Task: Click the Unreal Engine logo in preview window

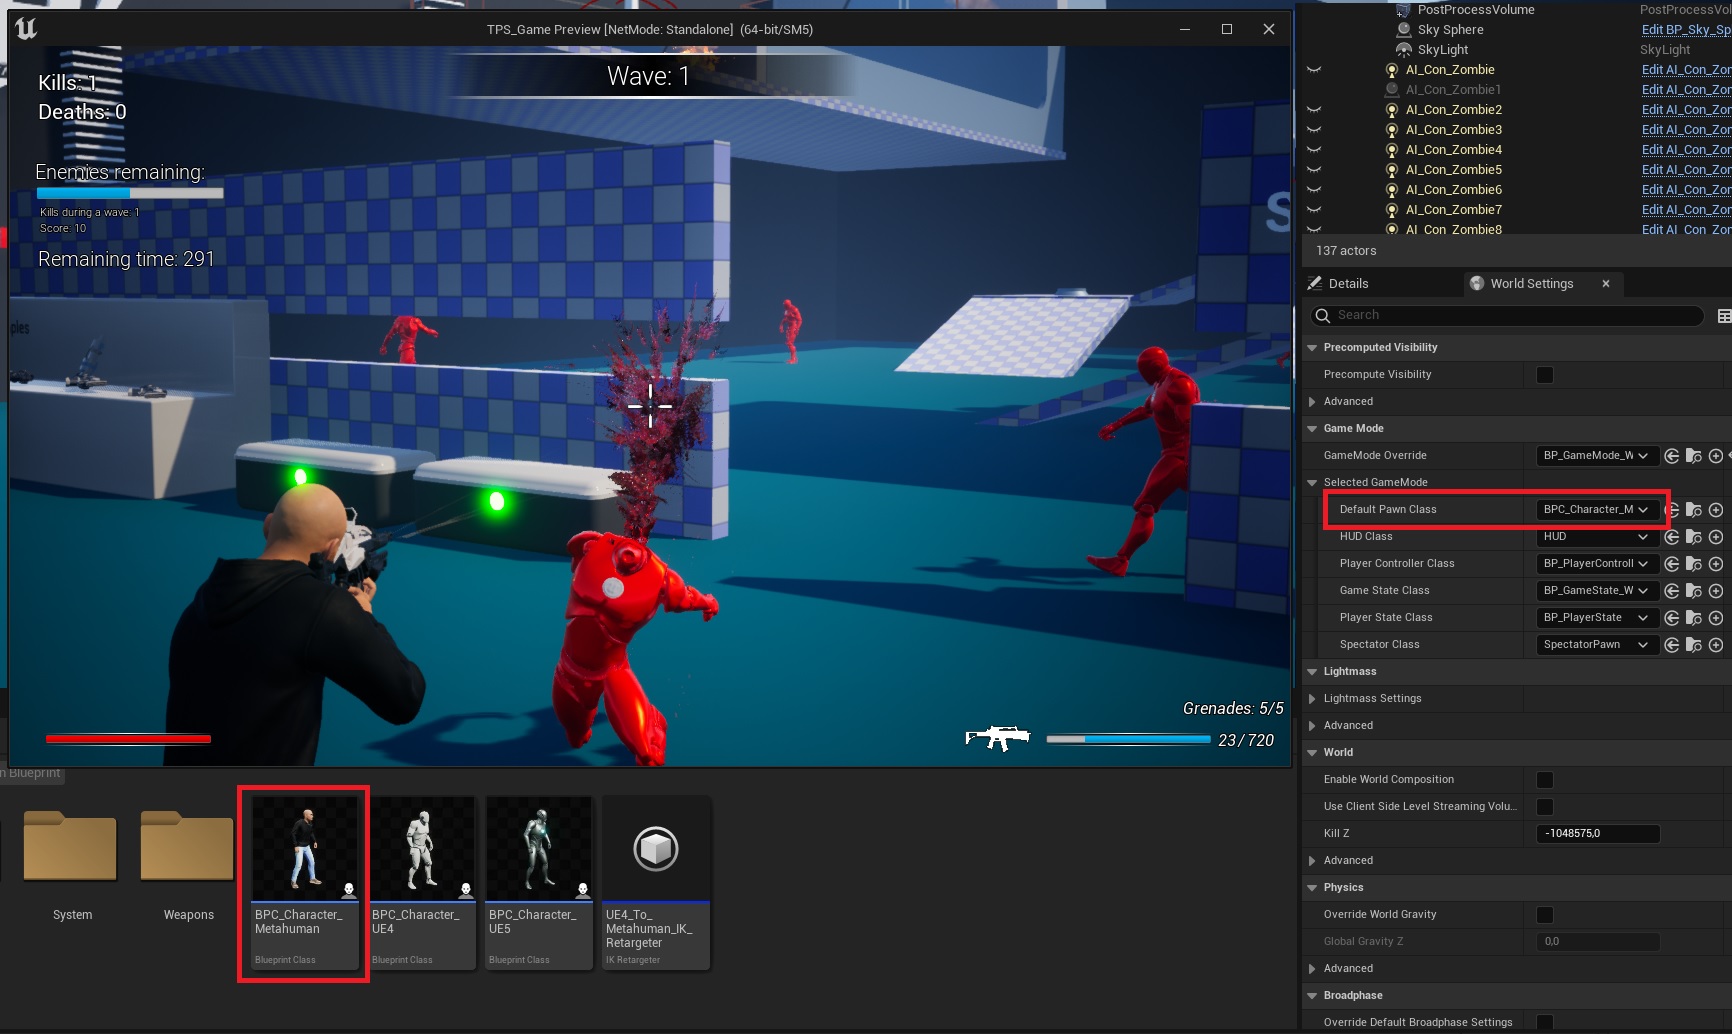Action: [x=26, y=29]
